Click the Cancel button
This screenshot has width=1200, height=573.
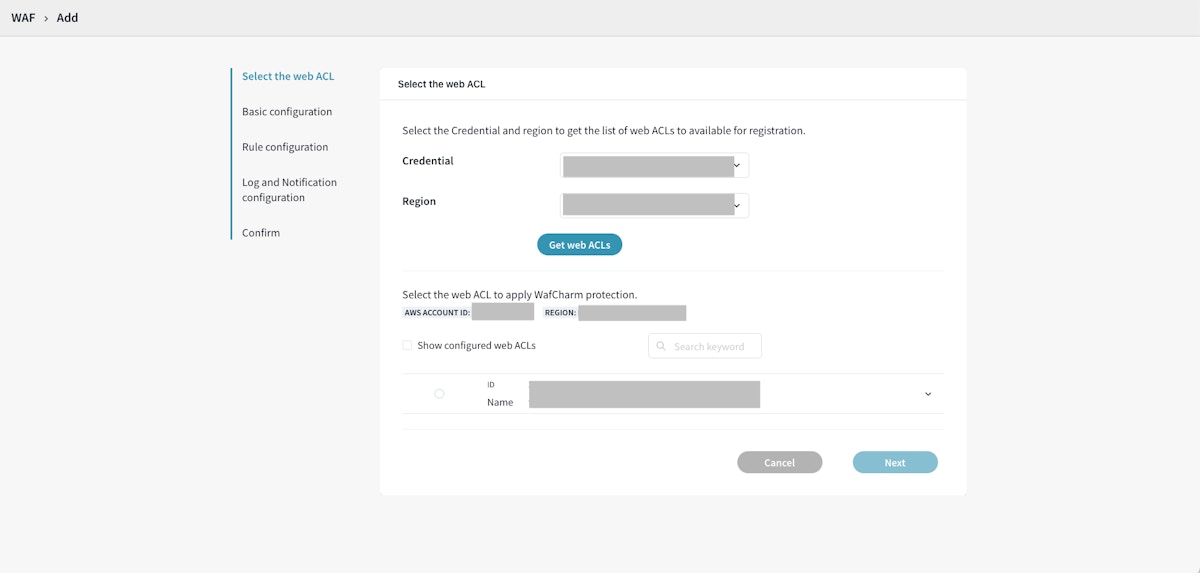(x=779, y=463)
